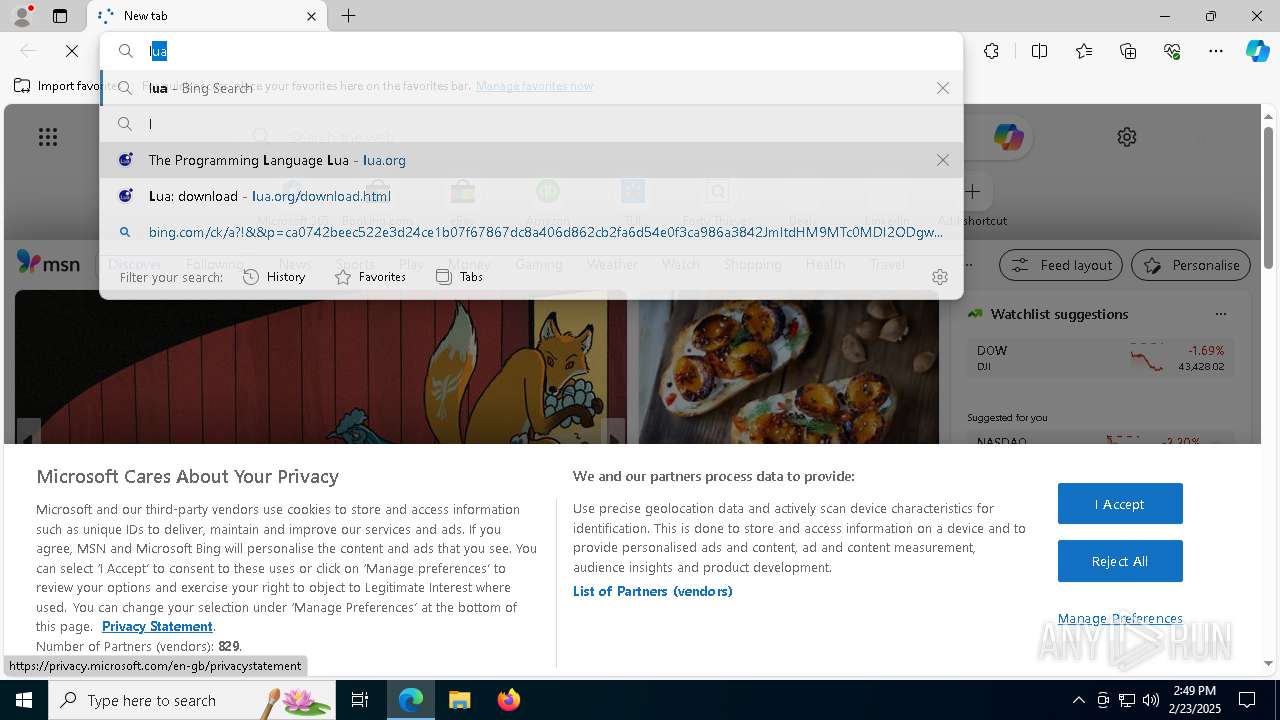Select the 'lua - Bing Search' suggestion

click(531, 88)
